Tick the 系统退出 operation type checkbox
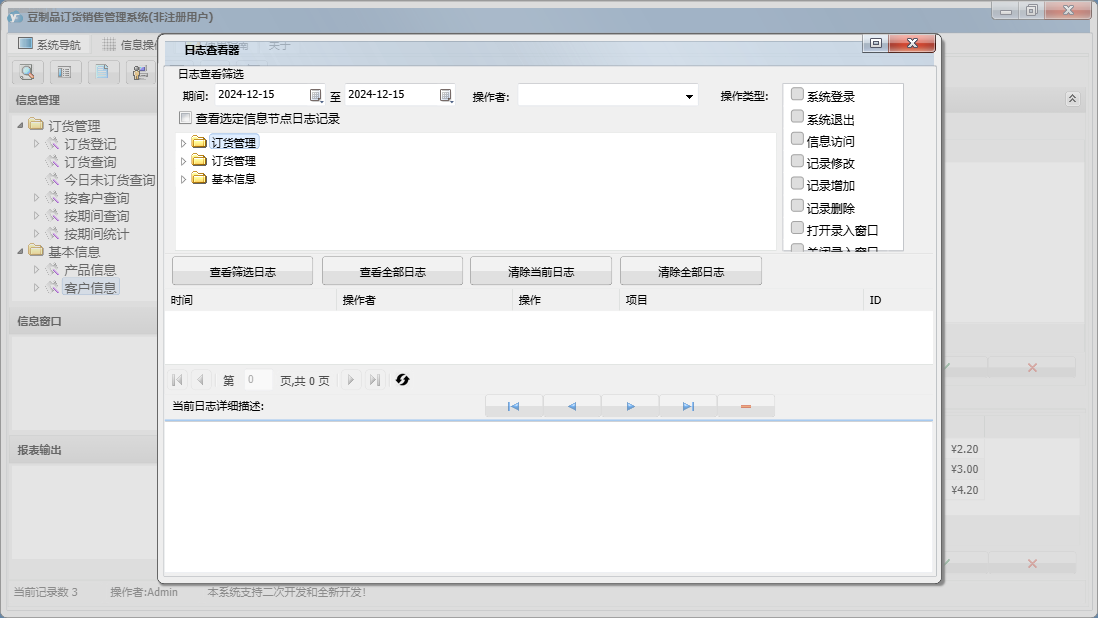The width and height of the screenshot is (1098, 618). click(x=797, y=116)
